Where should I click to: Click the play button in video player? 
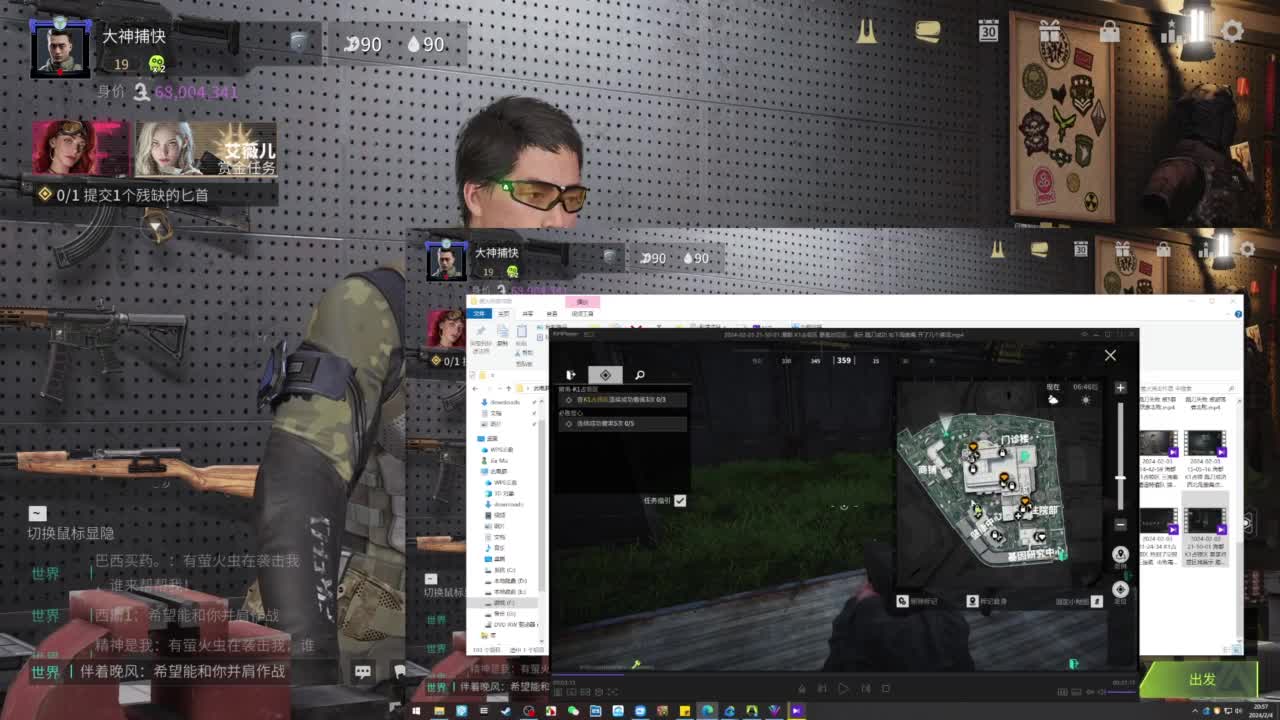click(x=843, y=688)
